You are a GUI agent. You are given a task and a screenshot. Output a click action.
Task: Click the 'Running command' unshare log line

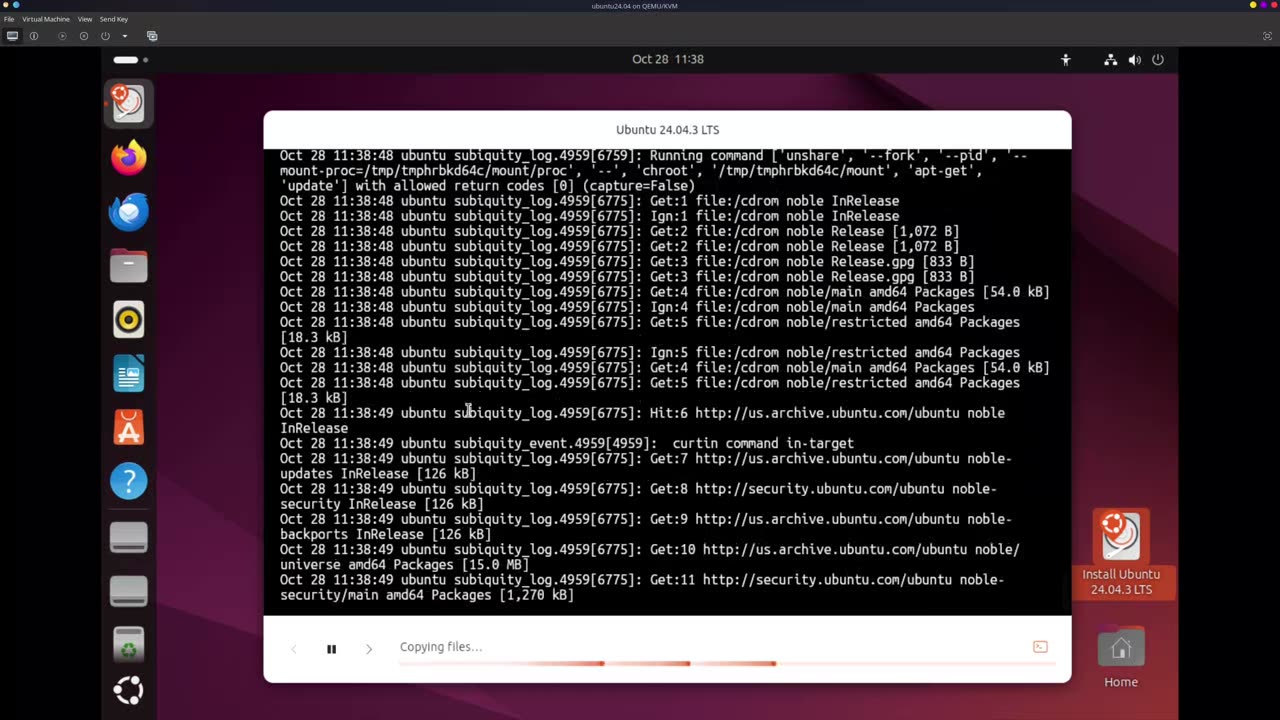[x=654, y=171]
